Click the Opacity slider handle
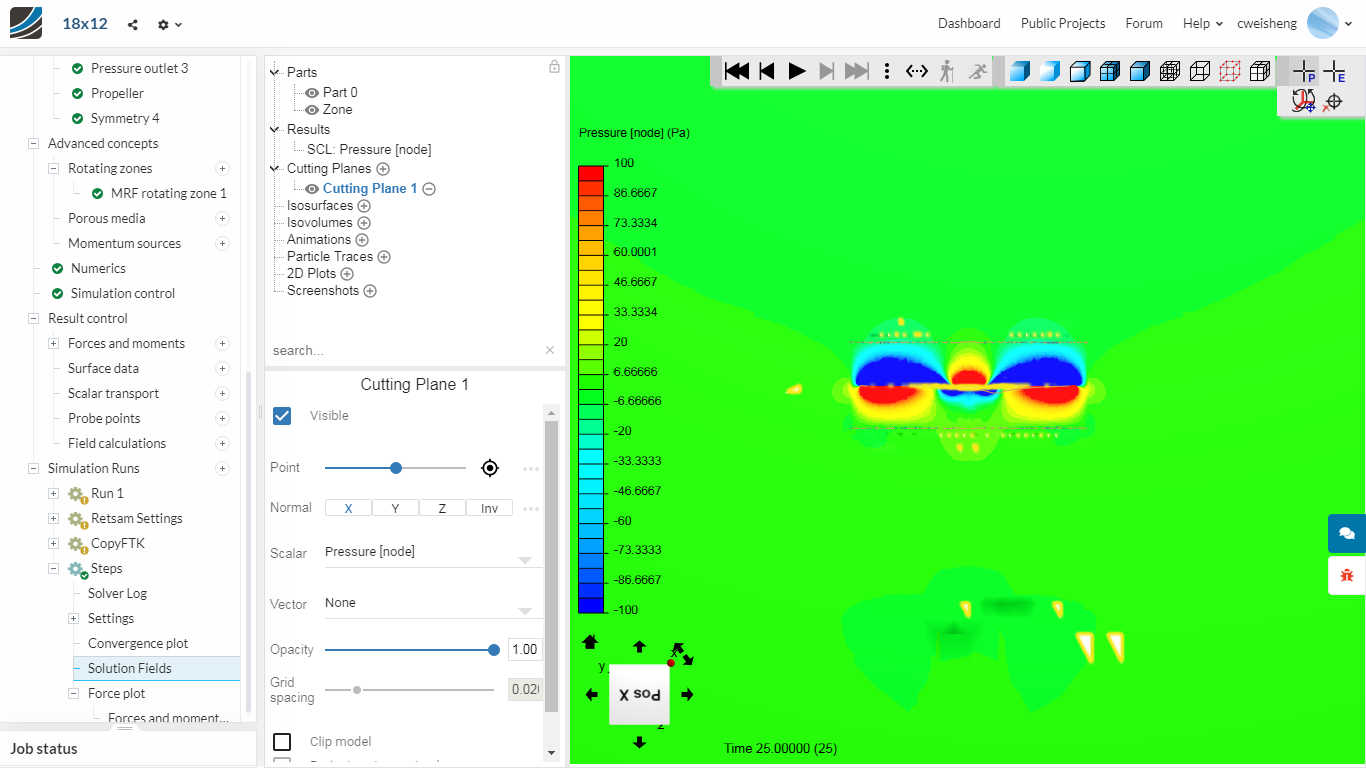Image resolution: width=1366 pixels, height=768 pixels. [x=494, y=650]
